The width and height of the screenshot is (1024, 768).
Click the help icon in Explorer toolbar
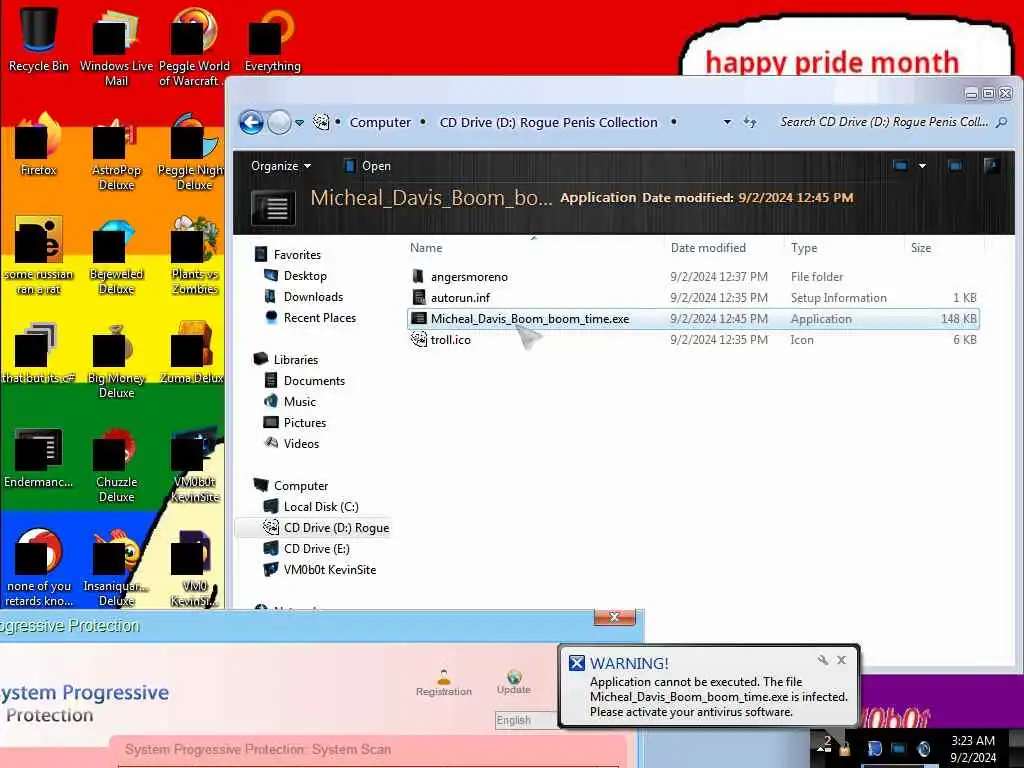click(991, 166)
